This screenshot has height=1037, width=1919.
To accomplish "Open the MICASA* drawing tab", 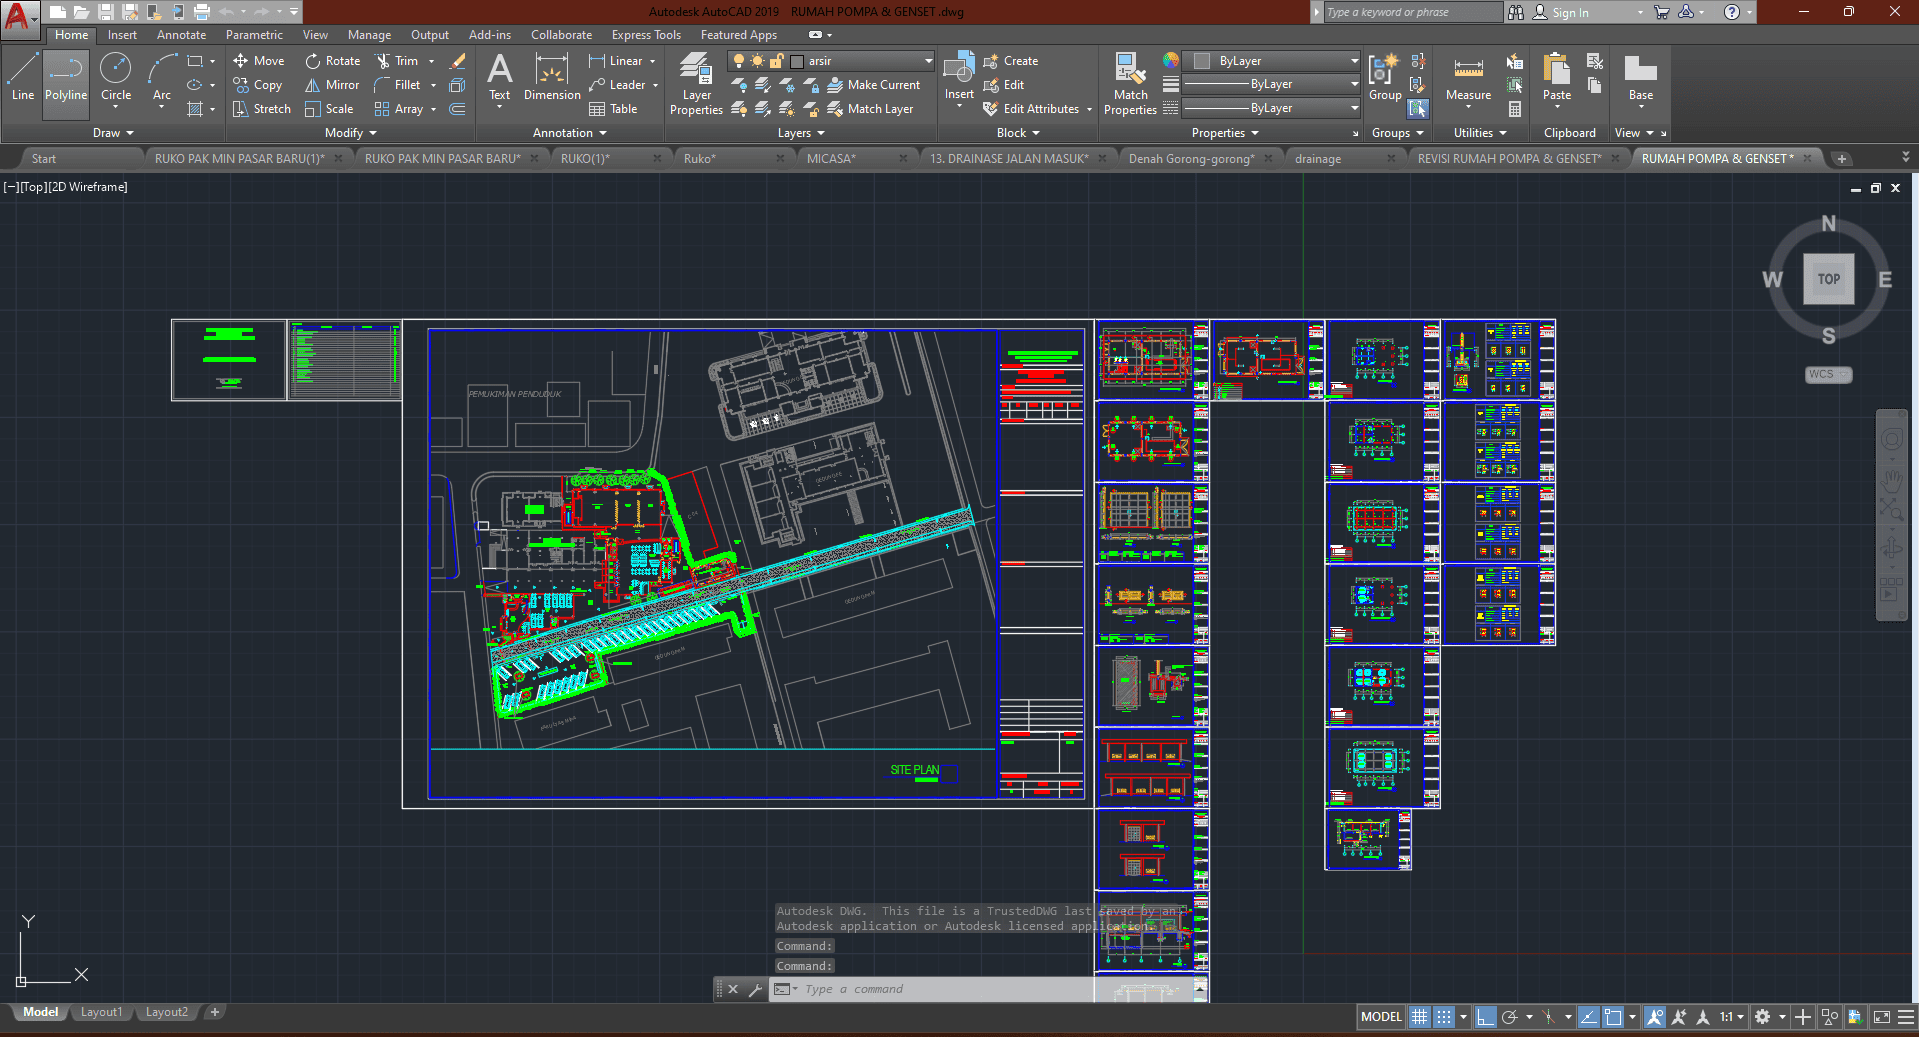I will click(831, 159).
